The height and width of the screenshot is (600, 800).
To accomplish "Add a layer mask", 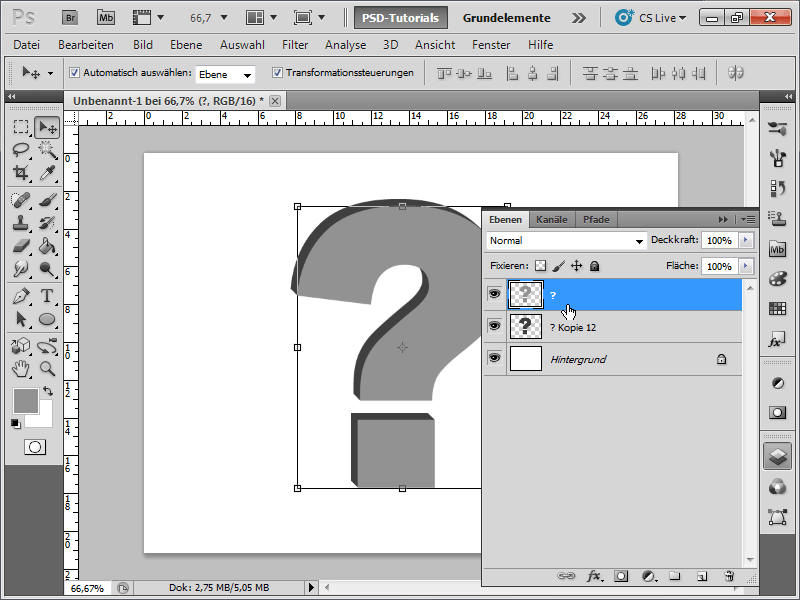I will 621,577.
